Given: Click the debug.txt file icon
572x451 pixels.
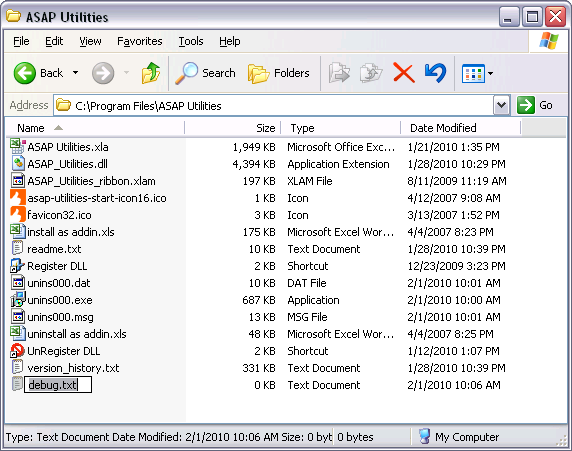Looking at the screenshot, I should (x=17, y=384).
